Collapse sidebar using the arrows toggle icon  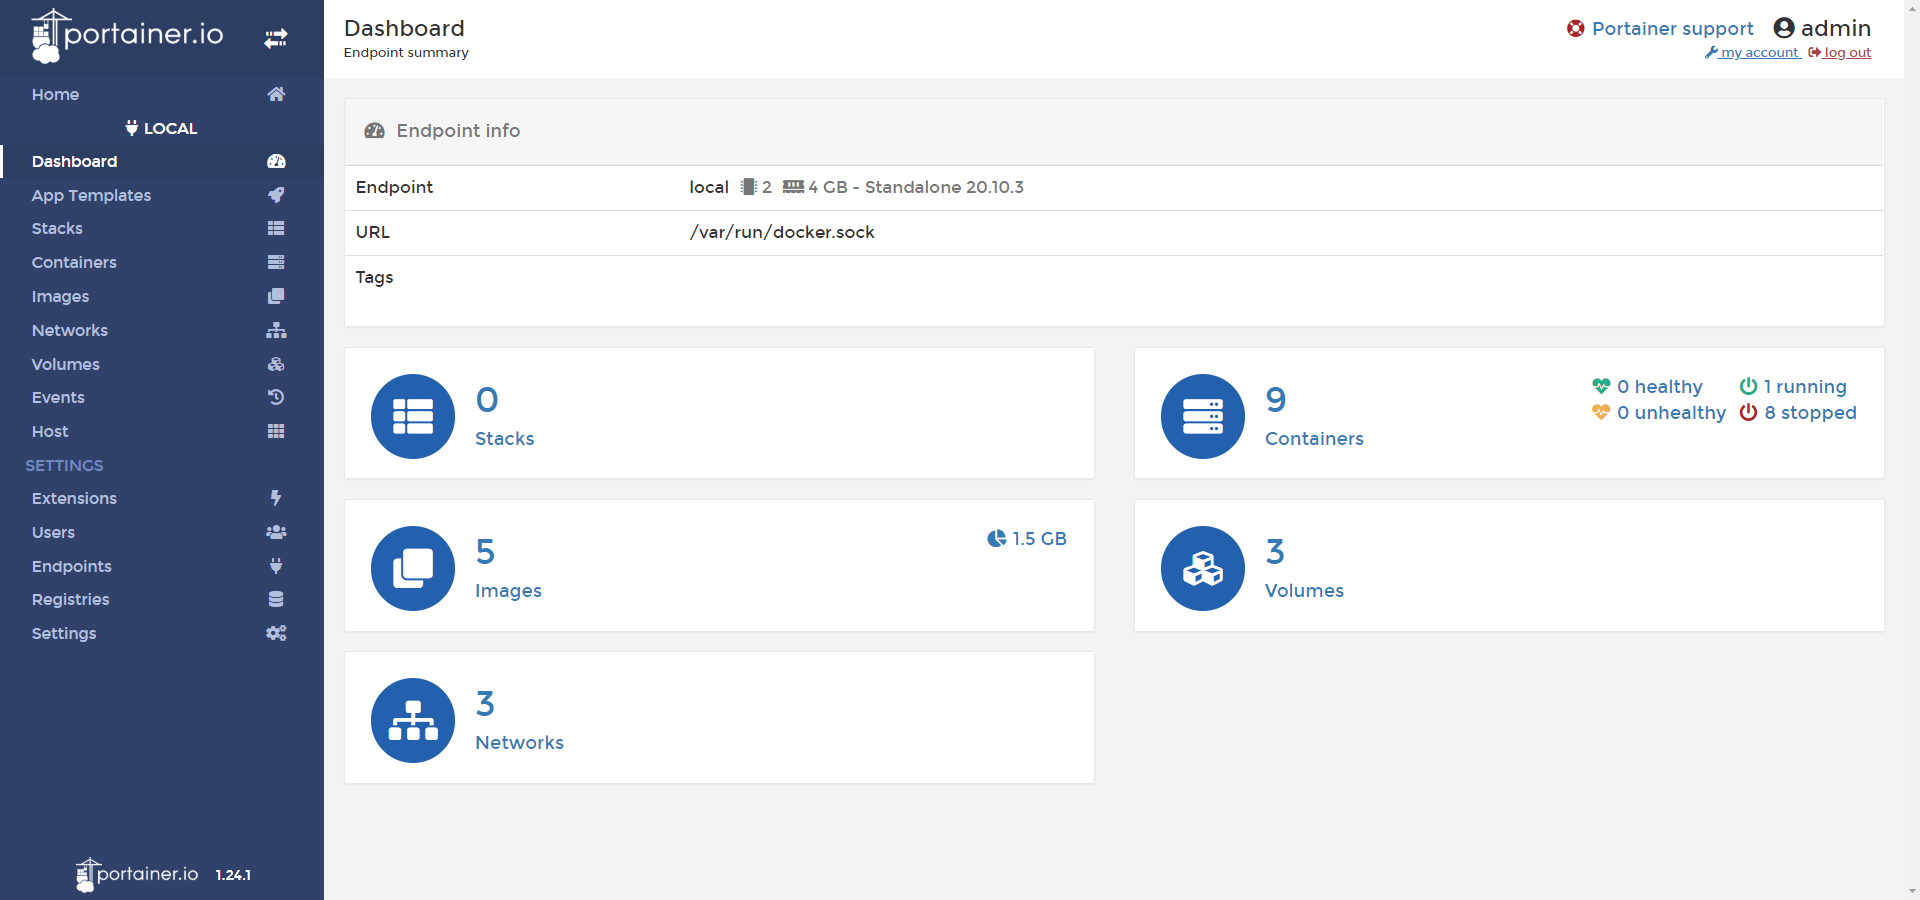(x=276, y=39)
